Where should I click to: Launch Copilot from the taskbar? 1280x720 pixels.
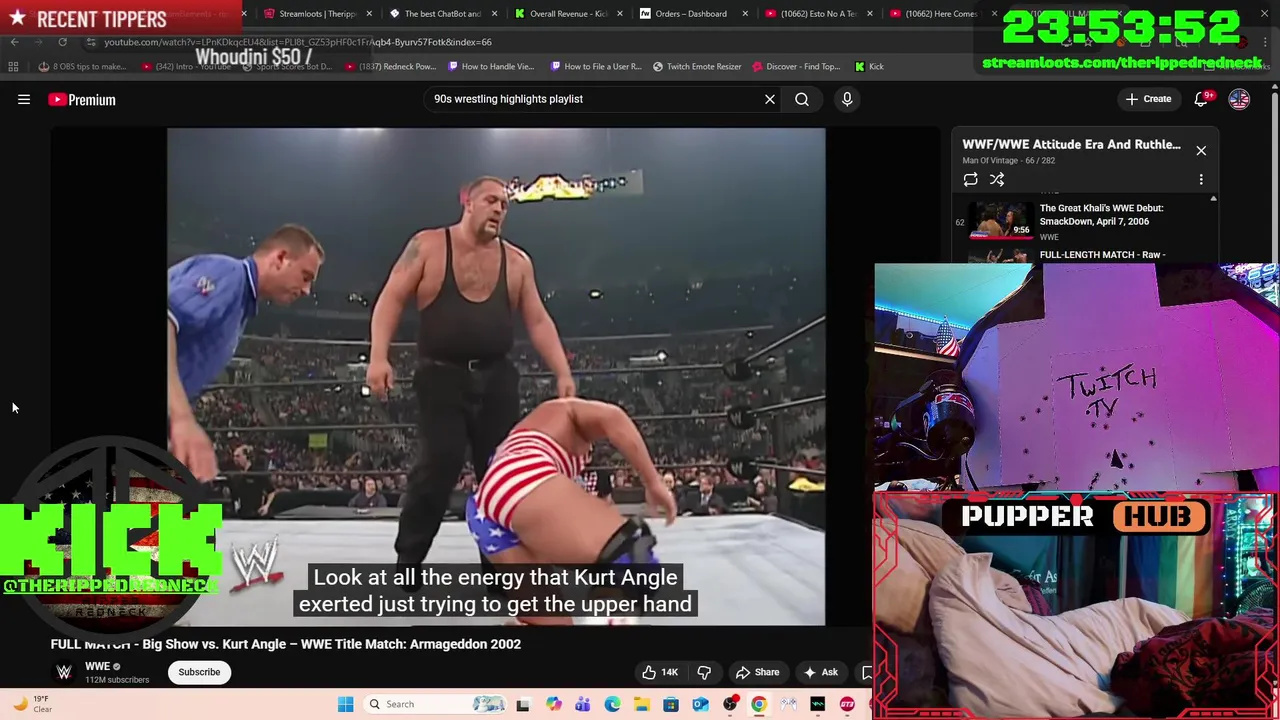click(553, 704)
